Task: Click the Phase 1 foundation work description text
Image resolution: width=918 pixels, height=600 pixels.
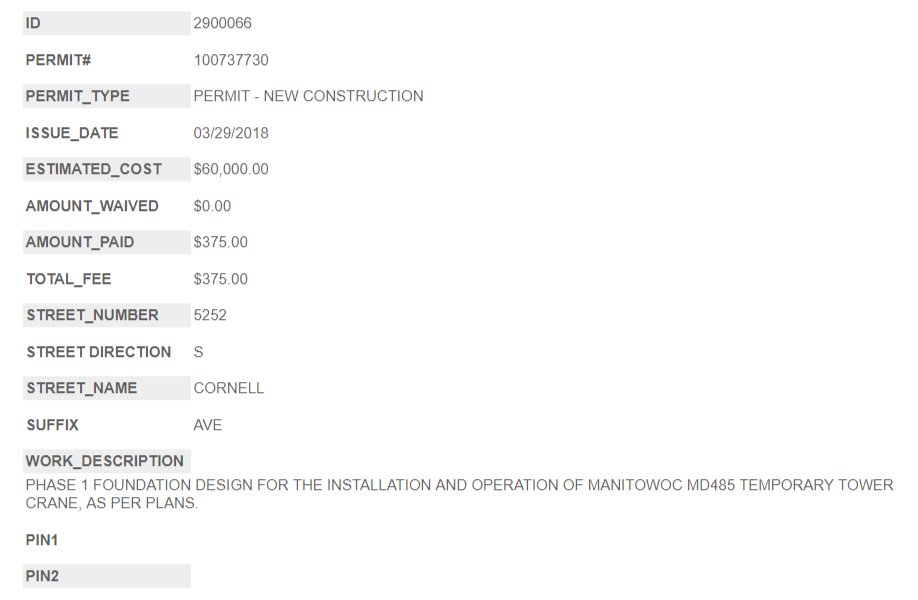Action: tap(459, 494)
